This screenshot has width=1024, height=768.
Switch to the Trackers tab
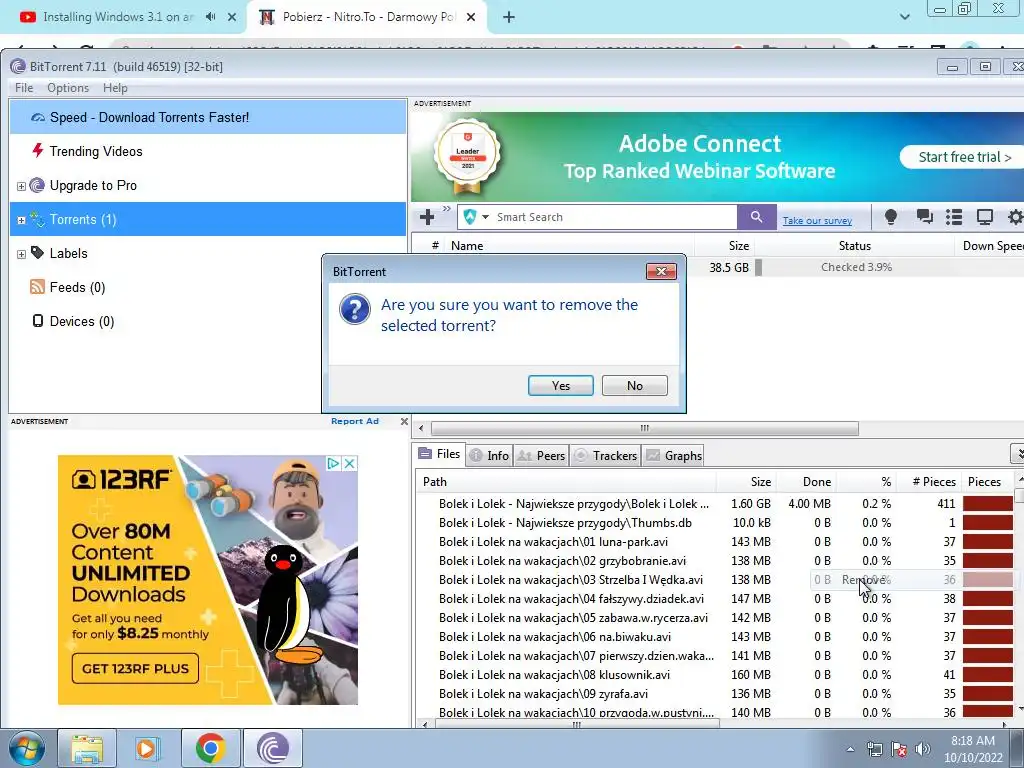(605, 456)
